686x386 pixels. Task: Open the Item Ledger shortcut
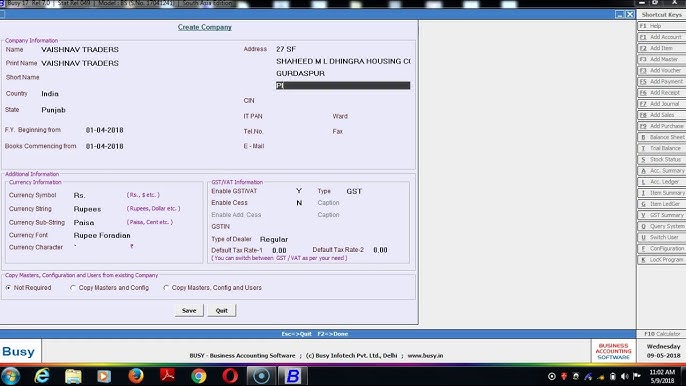click(x=662, y=204)
